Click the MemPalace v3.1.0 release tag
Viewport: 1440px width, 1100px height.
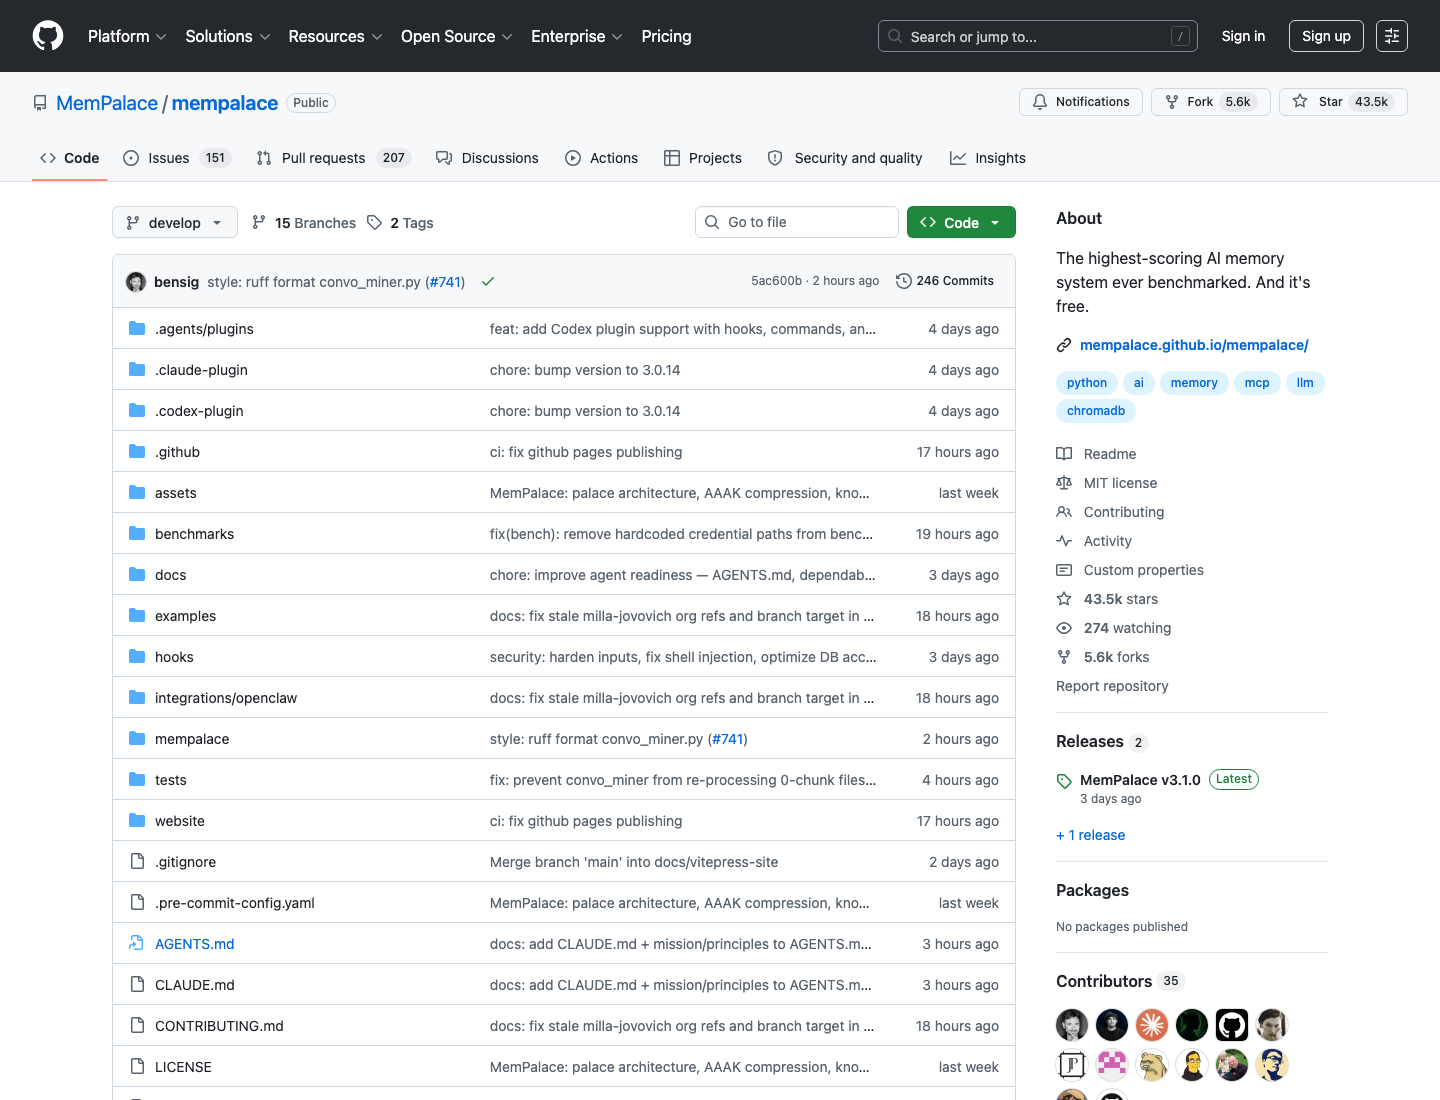point(1140,780)
